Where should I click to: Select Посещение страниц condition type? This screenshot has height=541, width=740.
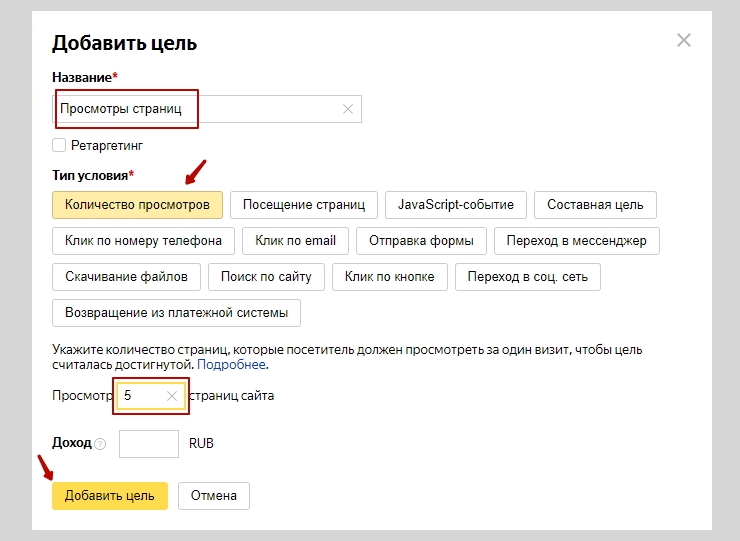coord(304,205)
